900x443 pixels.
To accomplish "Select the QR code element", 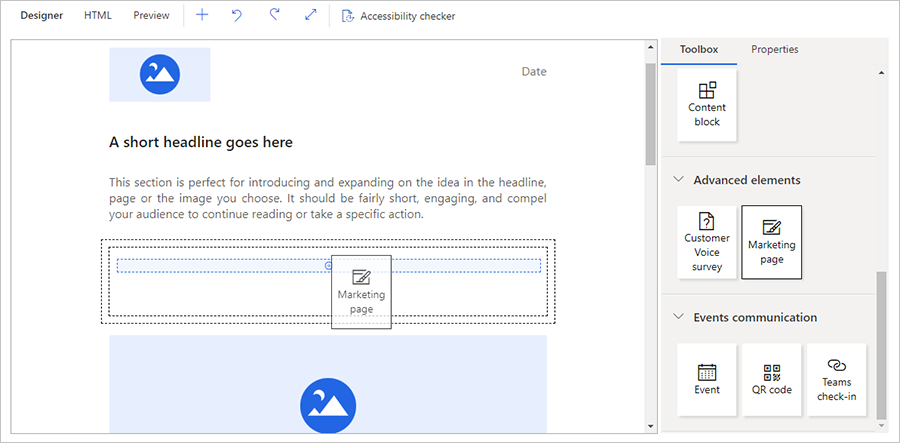I will 771,380.
